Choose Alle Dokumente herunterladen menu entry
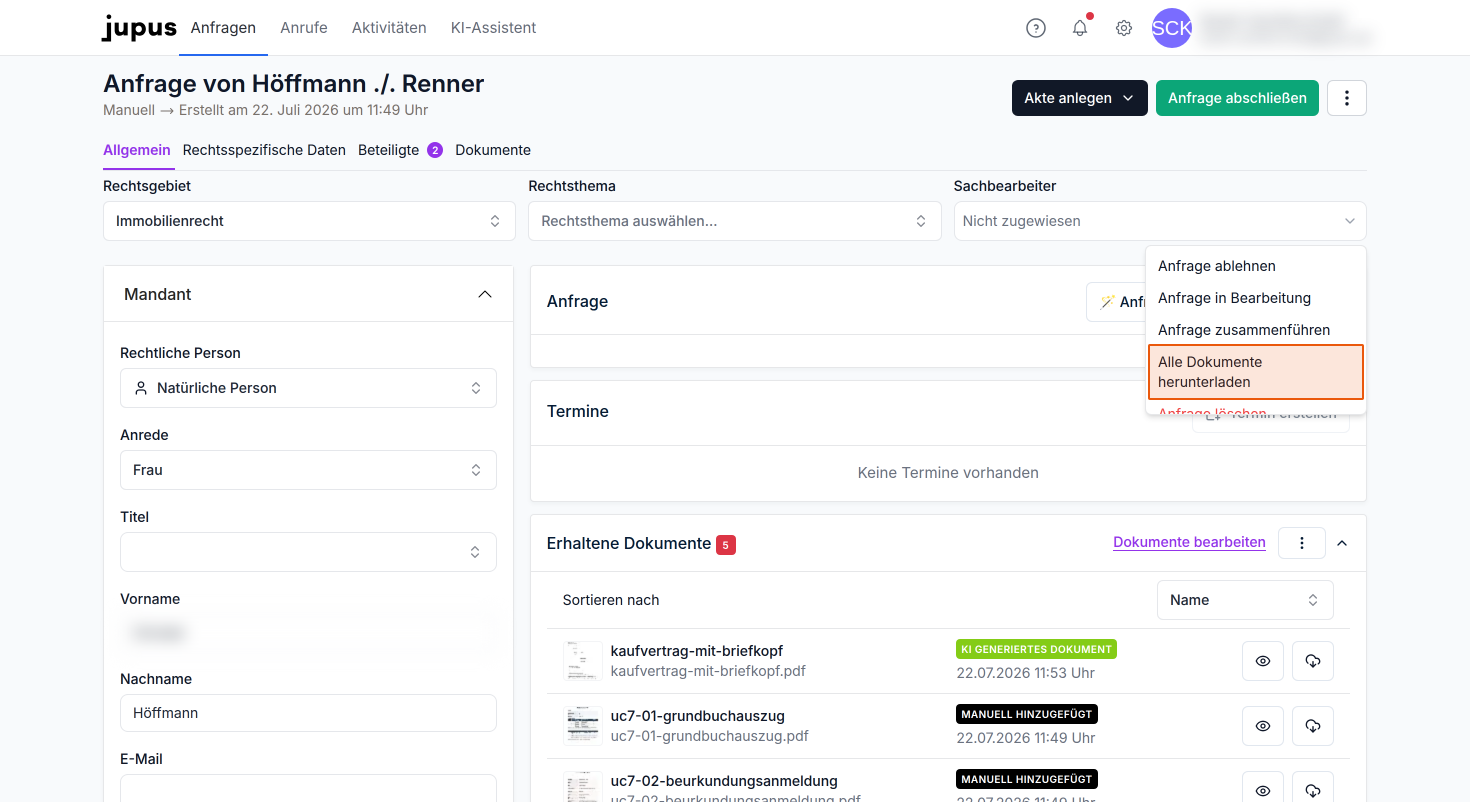The width and height of the screenshot is (1470, 802). [1256, 372]
